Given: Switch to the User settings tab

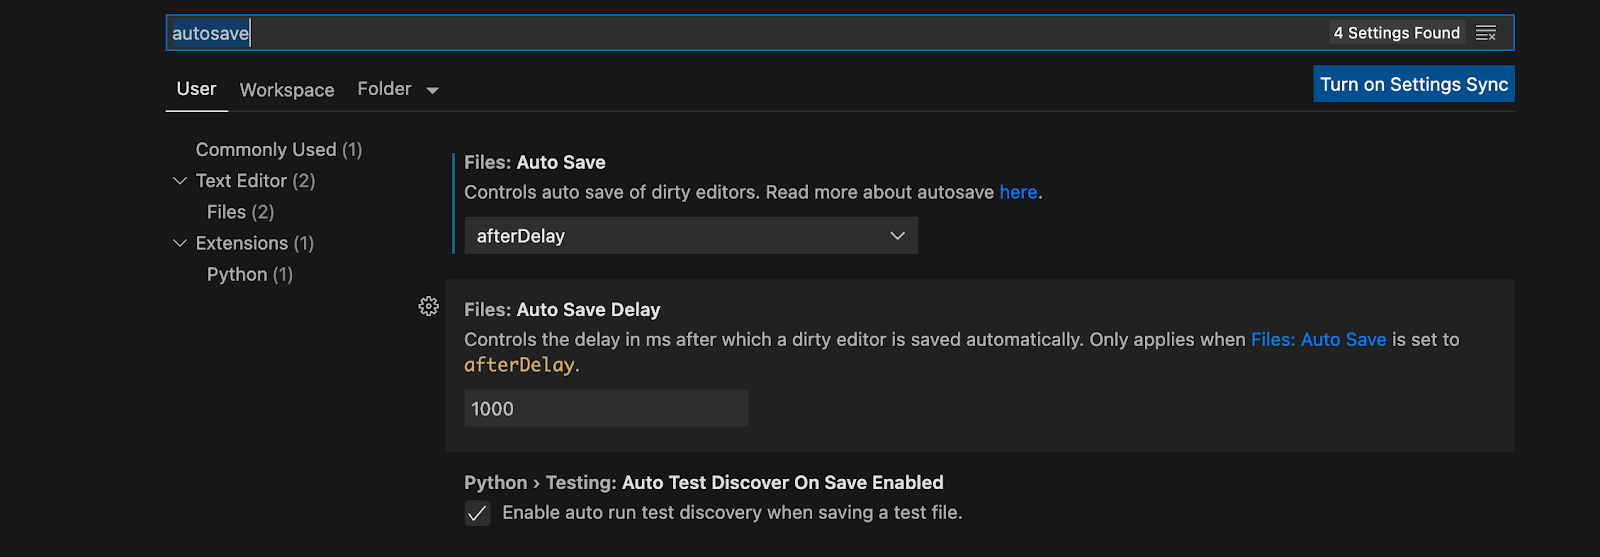Looking at the screenshot, I should (x=196, y=89).
